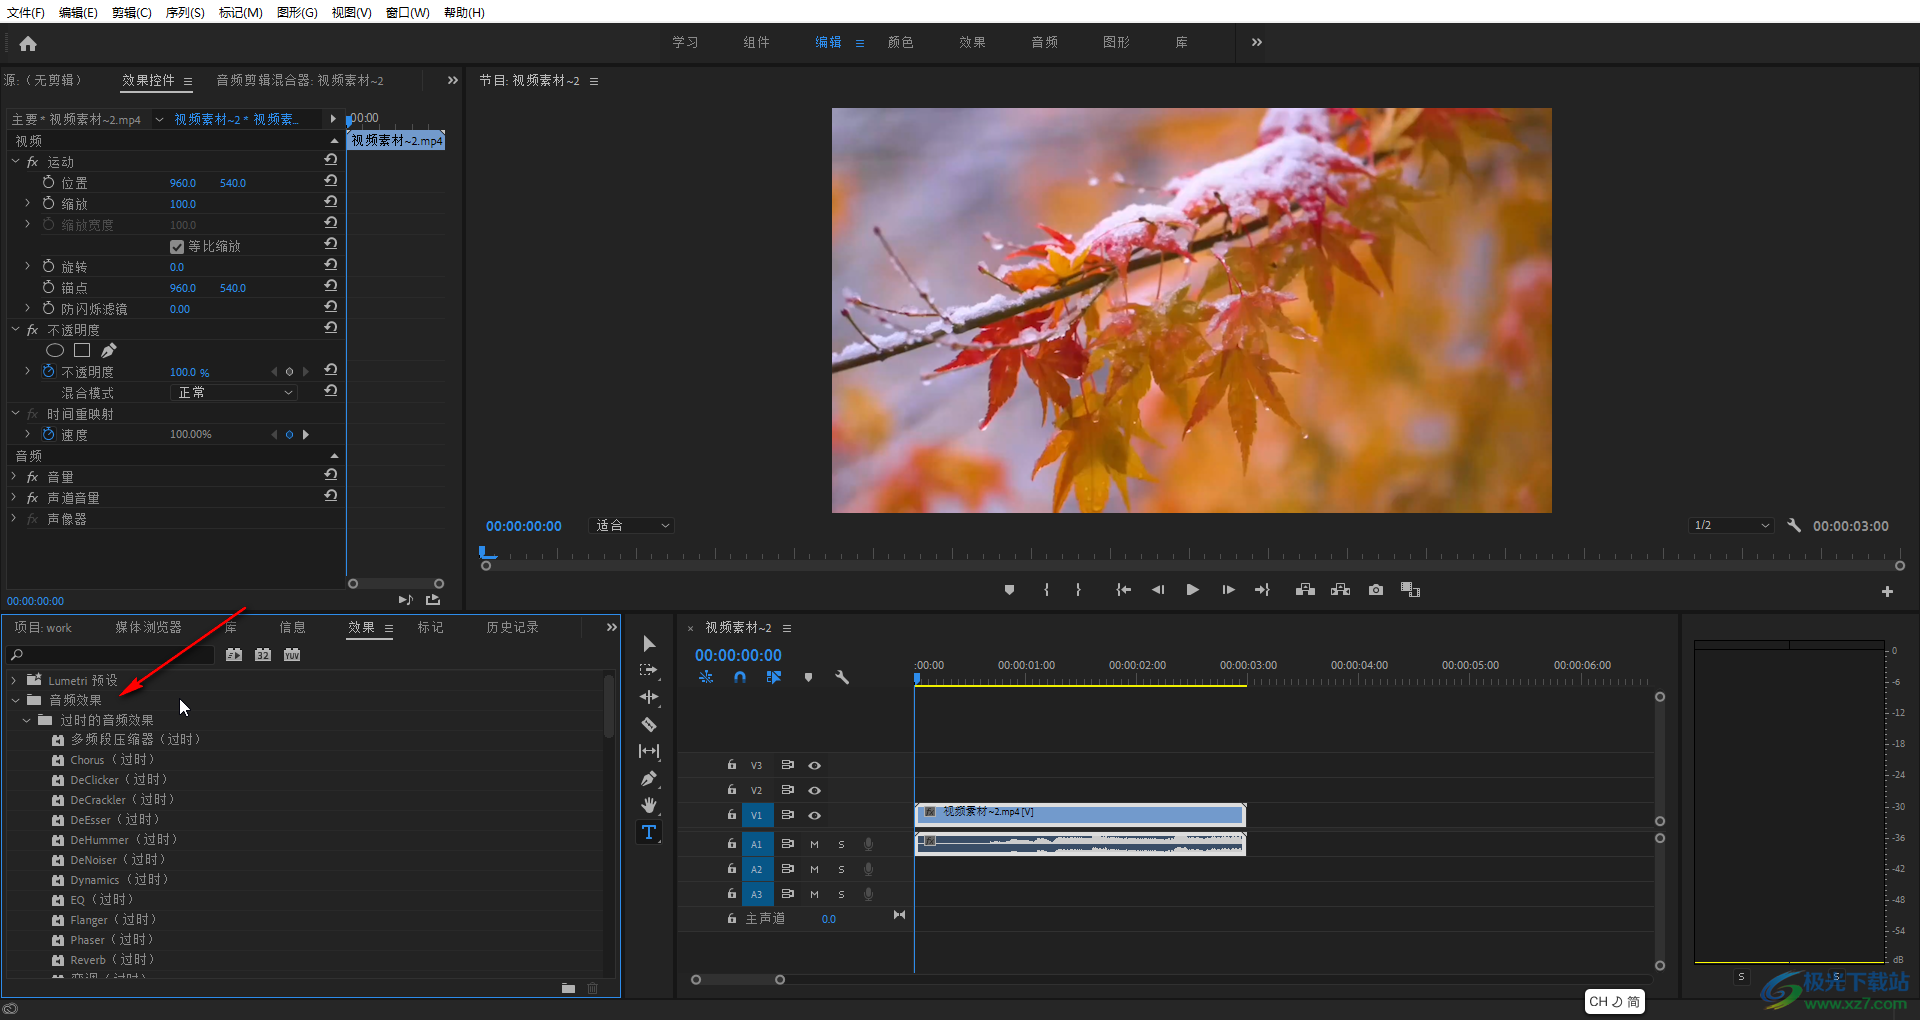Switch to the Audio workspace tab
1920x1020 pixels.
coord(1044,42)
